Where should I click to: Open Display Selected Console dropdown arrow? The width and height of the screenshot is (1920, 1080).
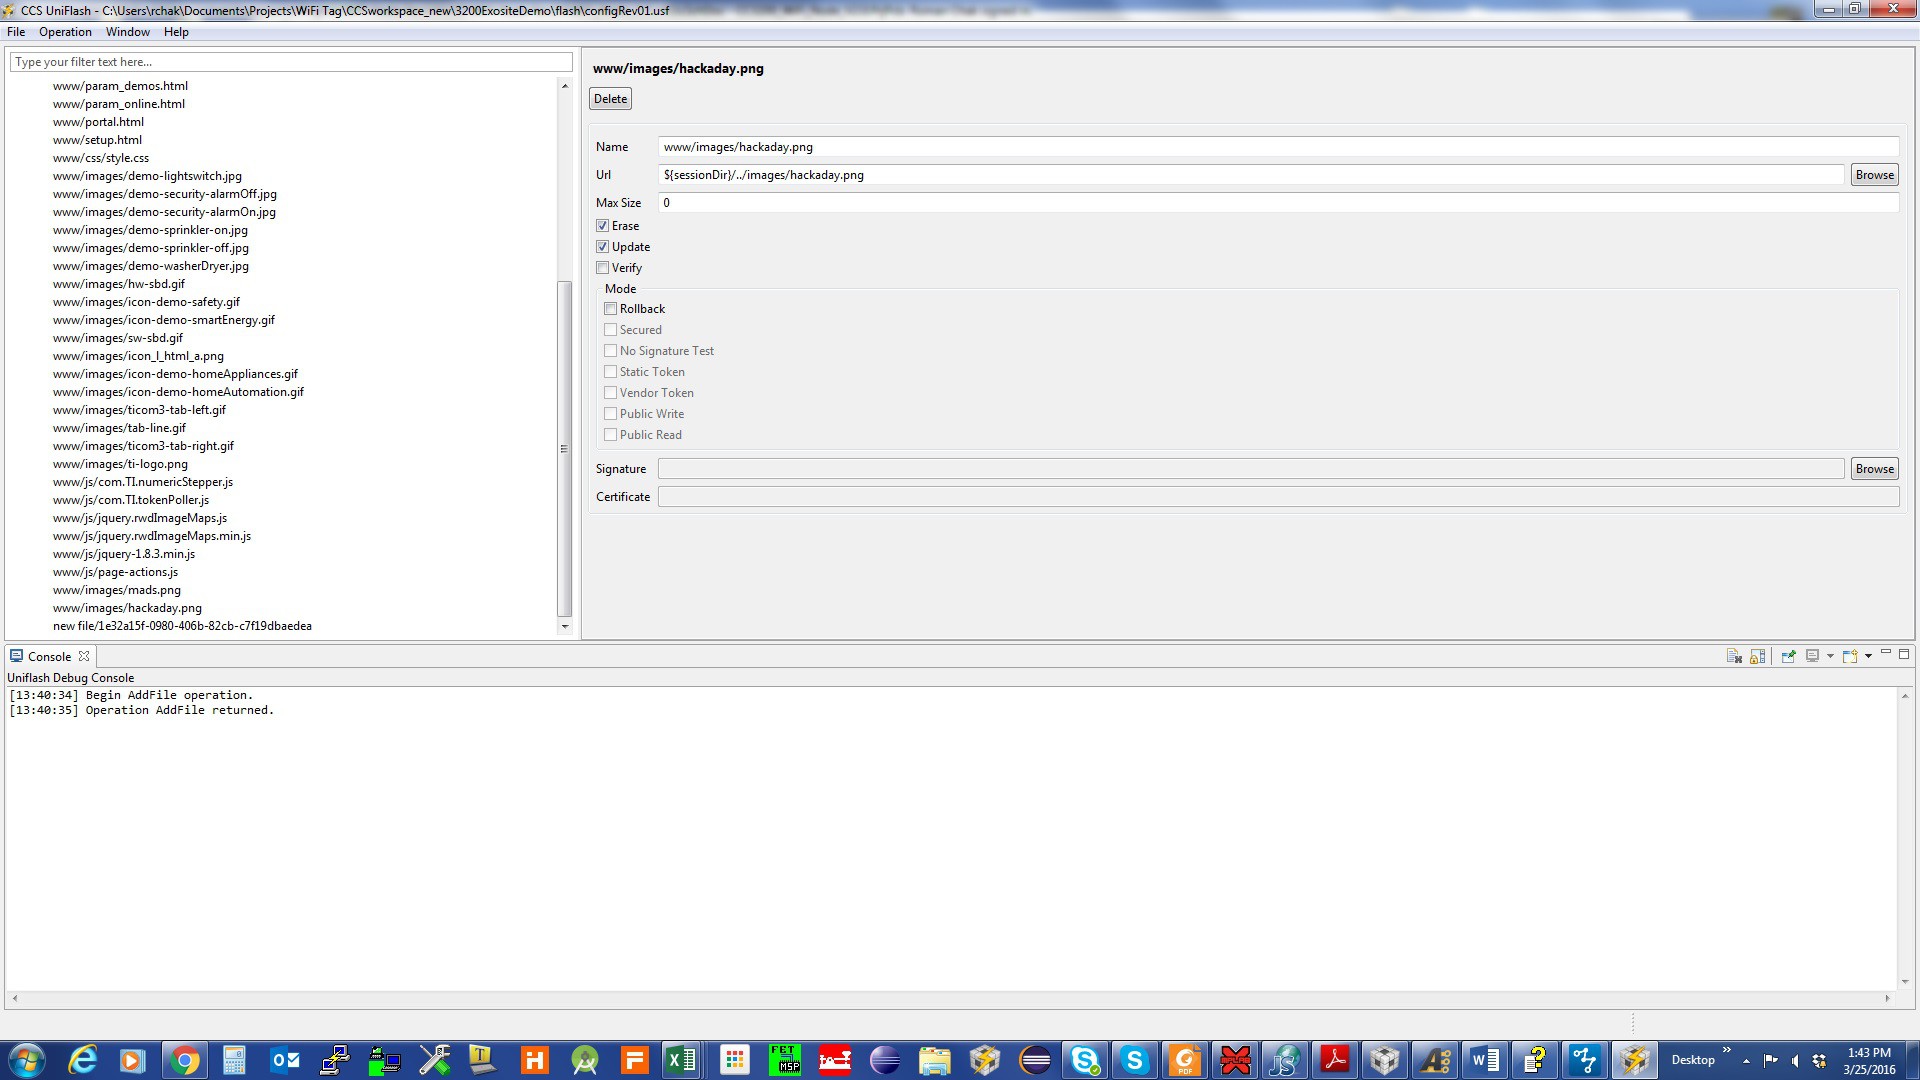click(x=1830, y=656)
